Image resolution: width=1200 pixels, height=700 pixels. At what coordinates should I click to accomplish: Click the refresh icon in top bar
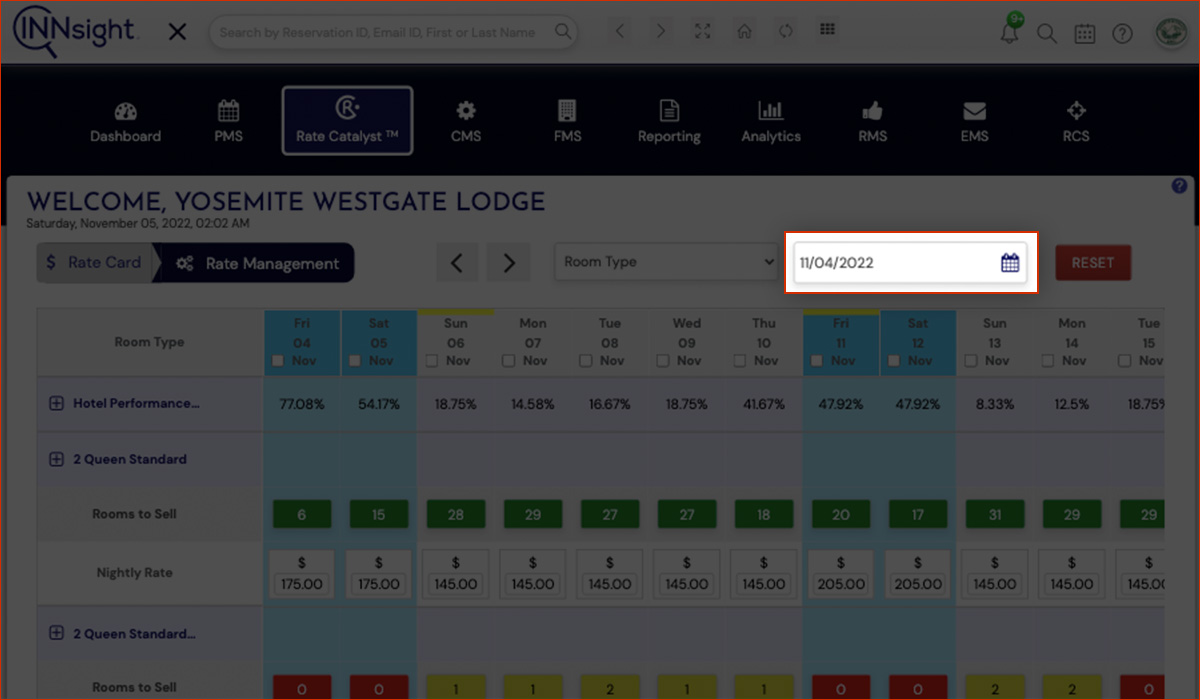pyautogui.click(x=785, y=31)
